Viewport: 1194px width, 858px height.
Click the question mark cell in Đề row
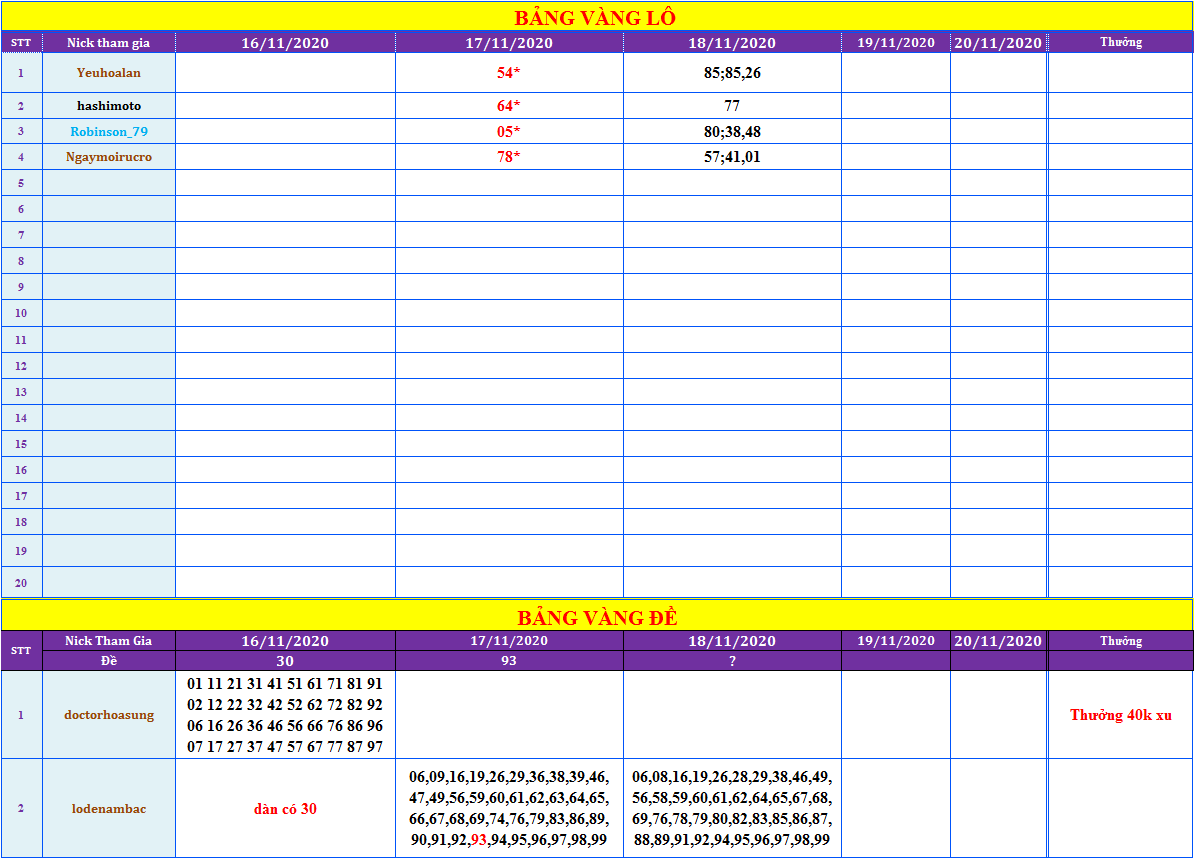coord(732,661)
